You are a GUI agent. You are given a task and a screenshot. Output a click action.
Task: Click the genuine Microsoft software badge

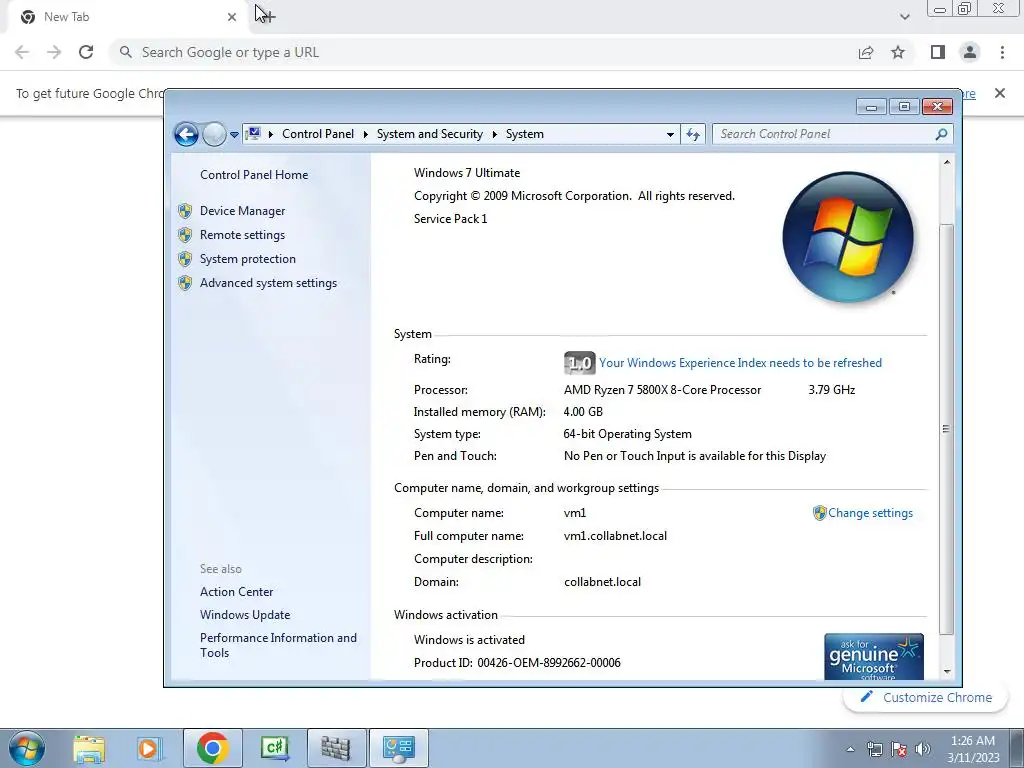[874, 657]
